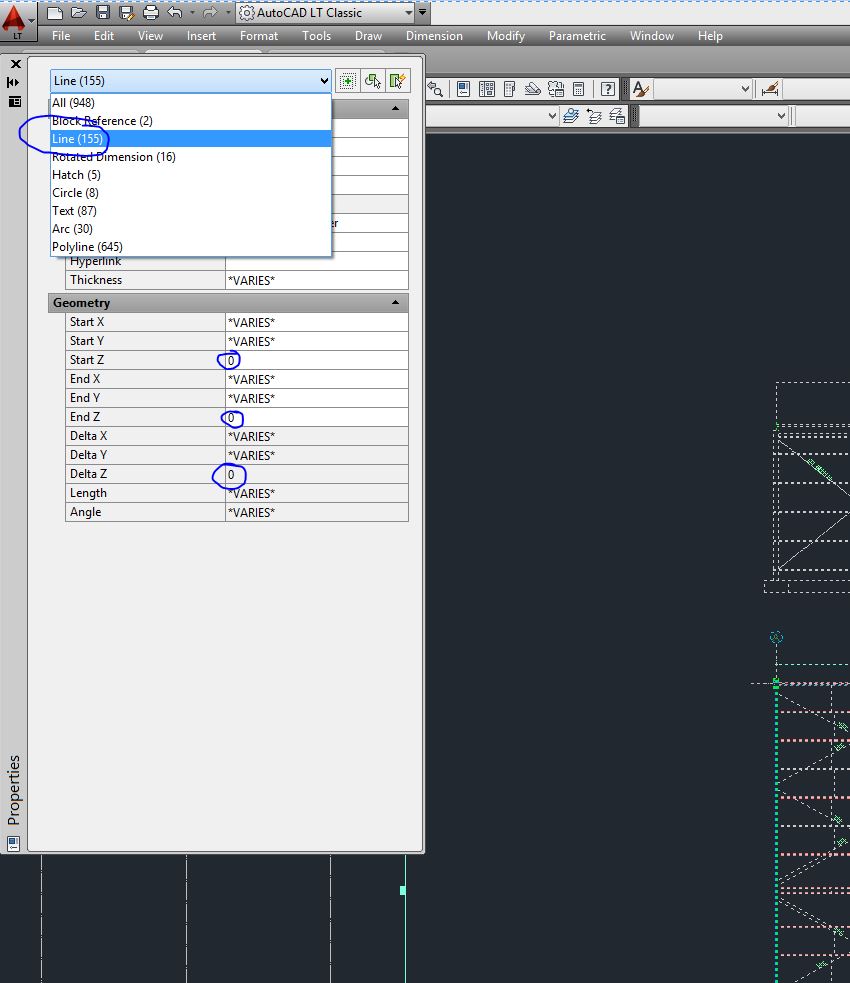Click the Help question mark icon
The width and height of the screenshot is (850, 983).
(x=607, y=89)
